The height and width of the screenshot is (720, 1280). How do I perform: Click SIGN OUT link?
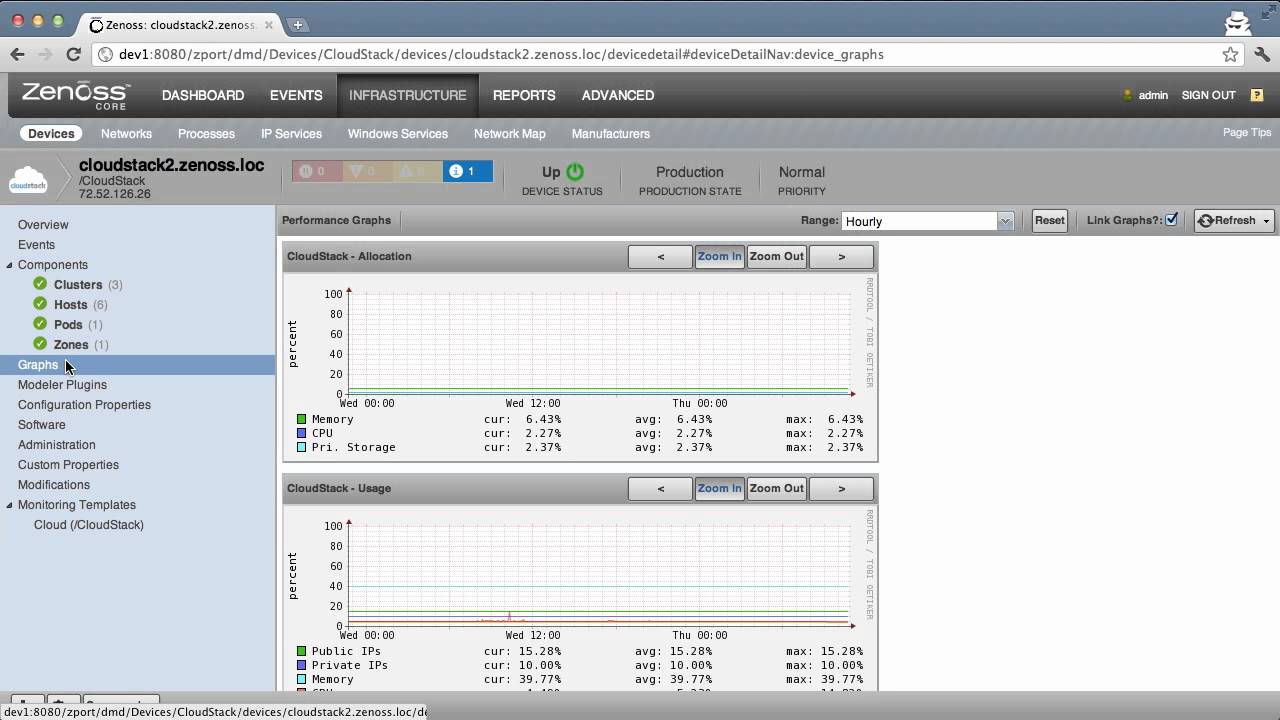(x=1209, y=95)
